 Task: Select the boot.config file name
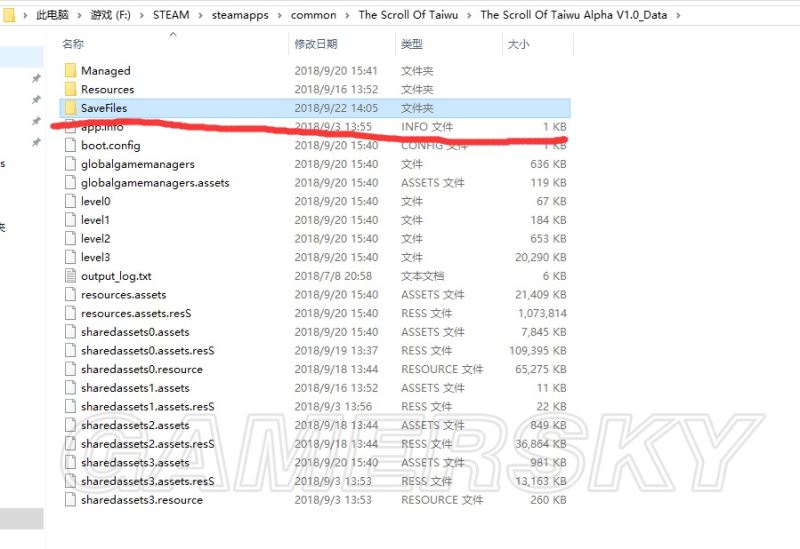pyautogui.click(x=111, y=146)
